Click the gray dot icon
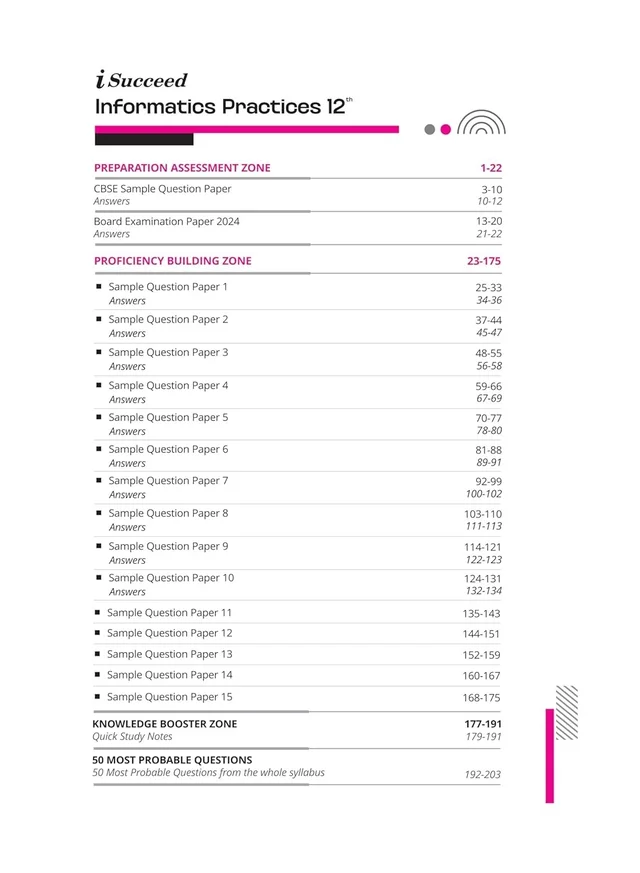 coord(429,129)
